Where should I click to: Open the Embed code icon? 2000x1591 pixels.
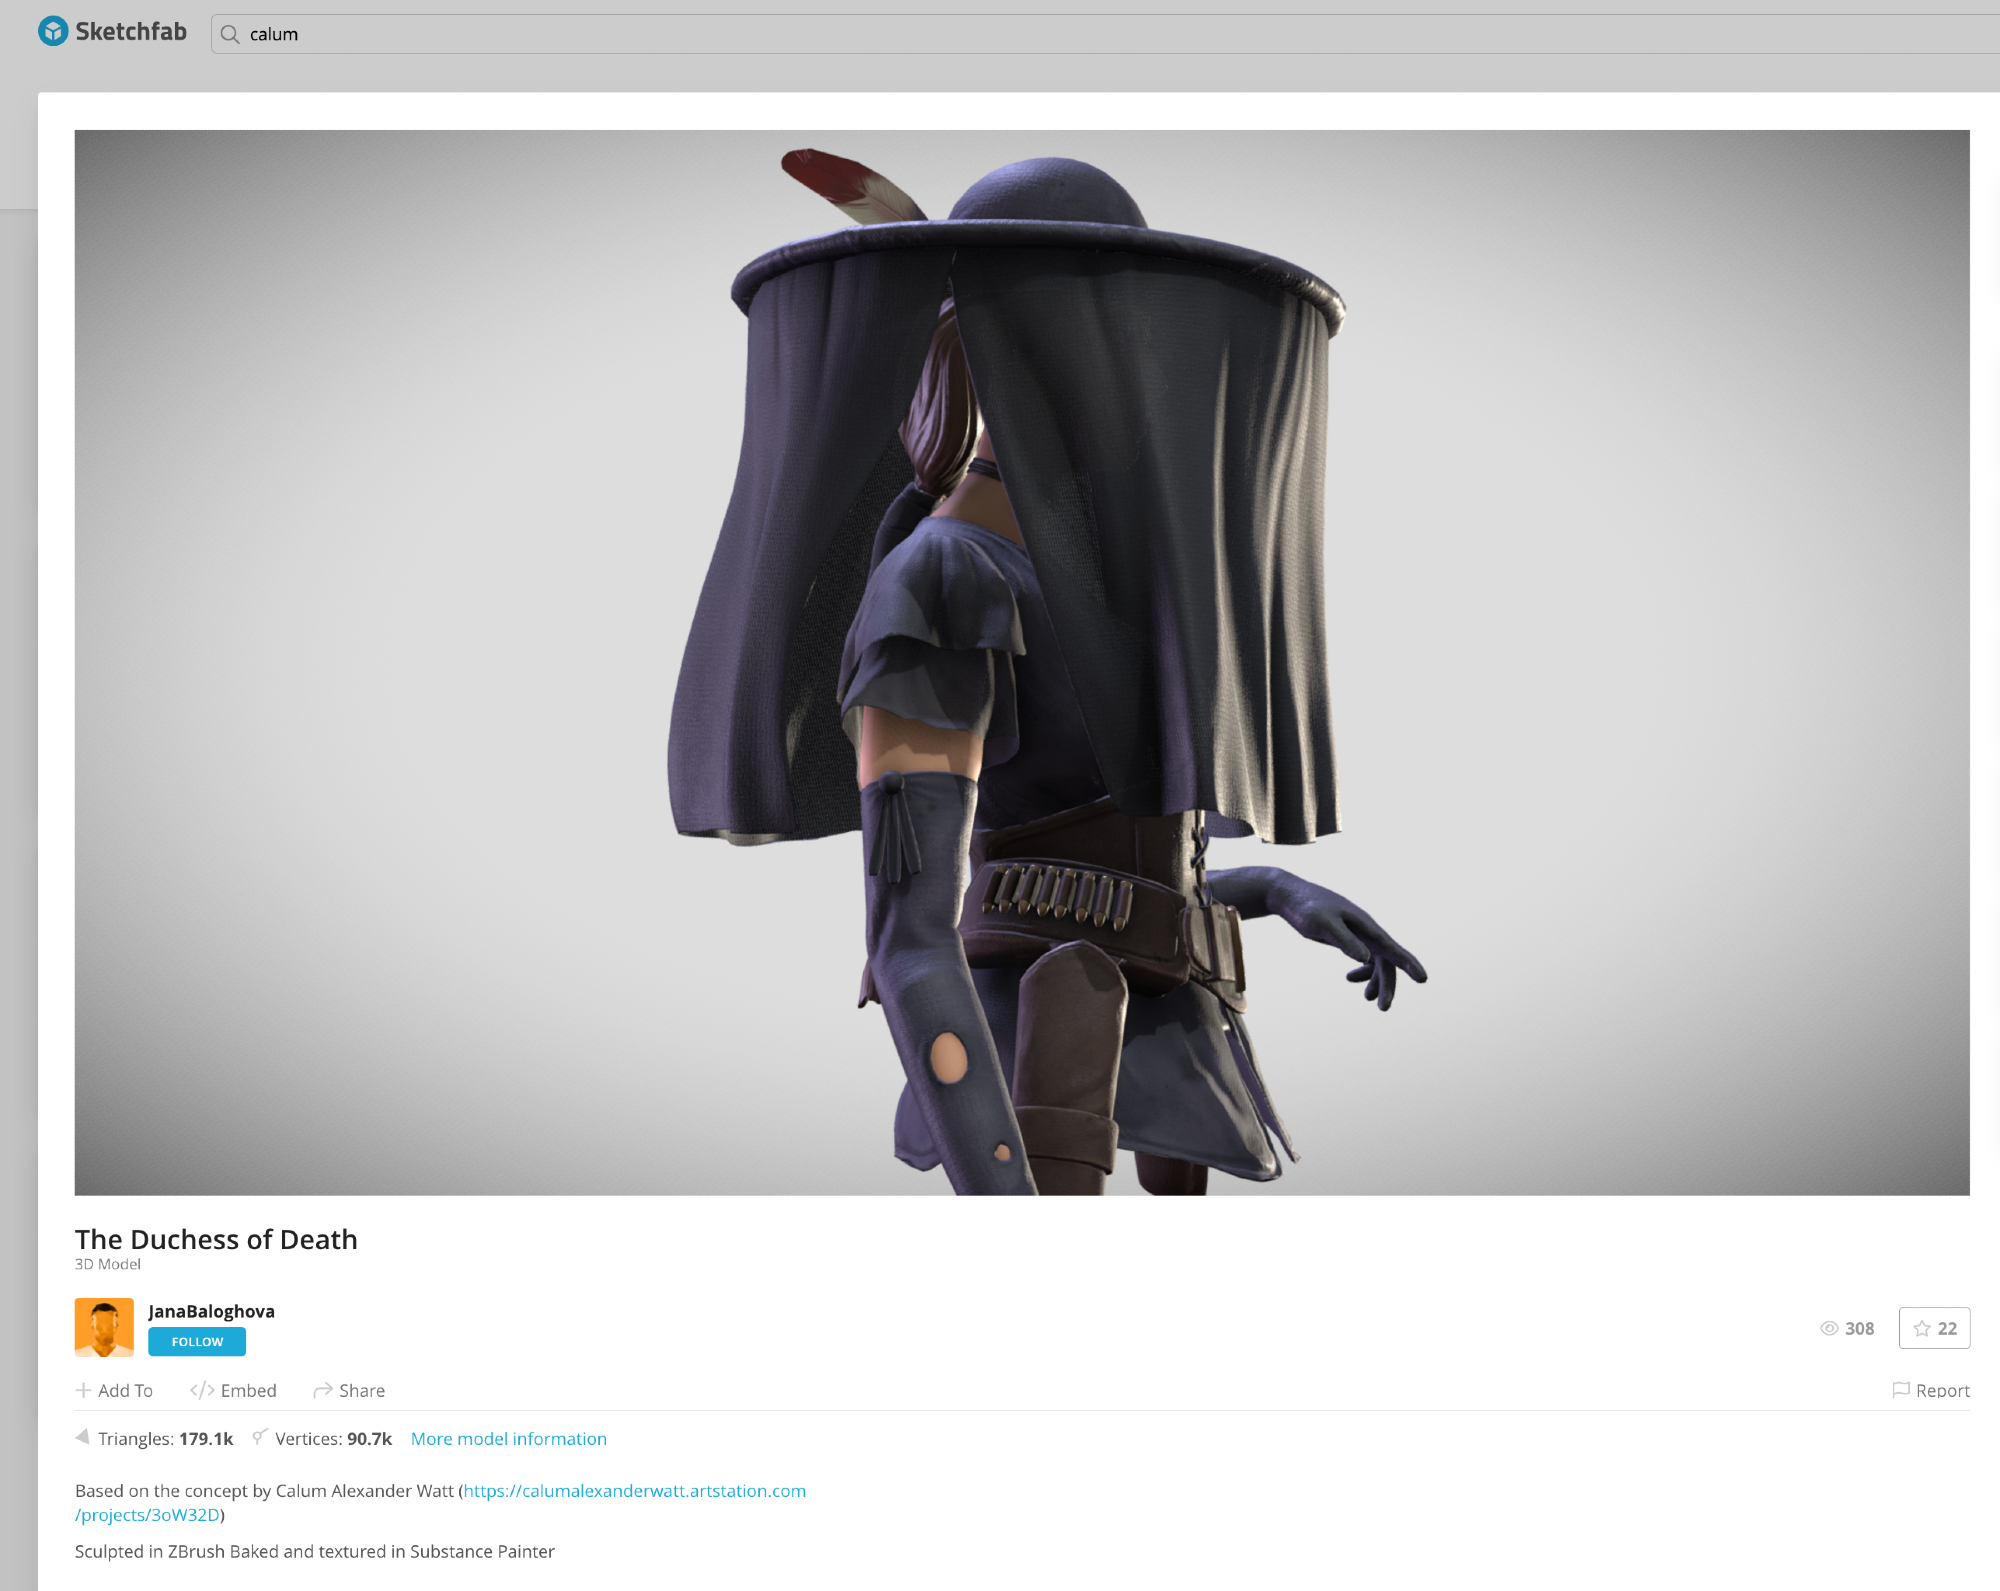click(x=202, y=1390)
